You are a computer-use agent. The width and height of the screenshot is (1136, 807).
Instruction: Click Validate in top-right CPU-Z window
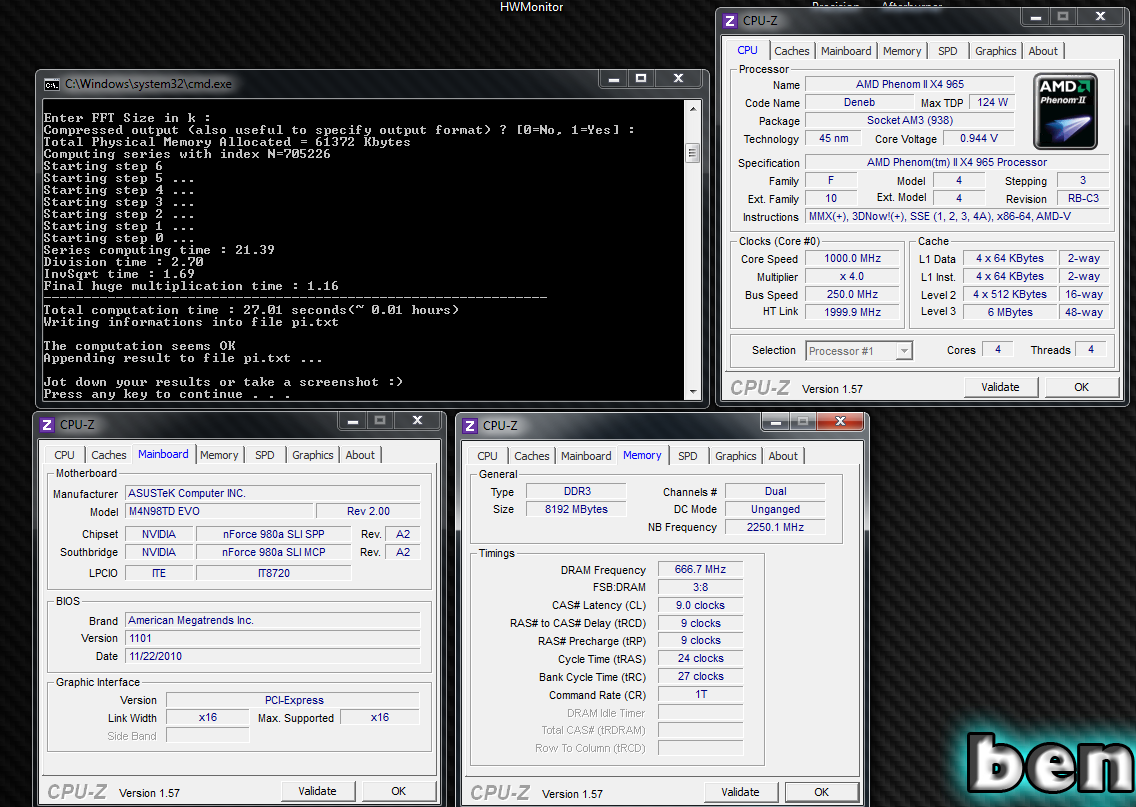[x=1001, y=387]
